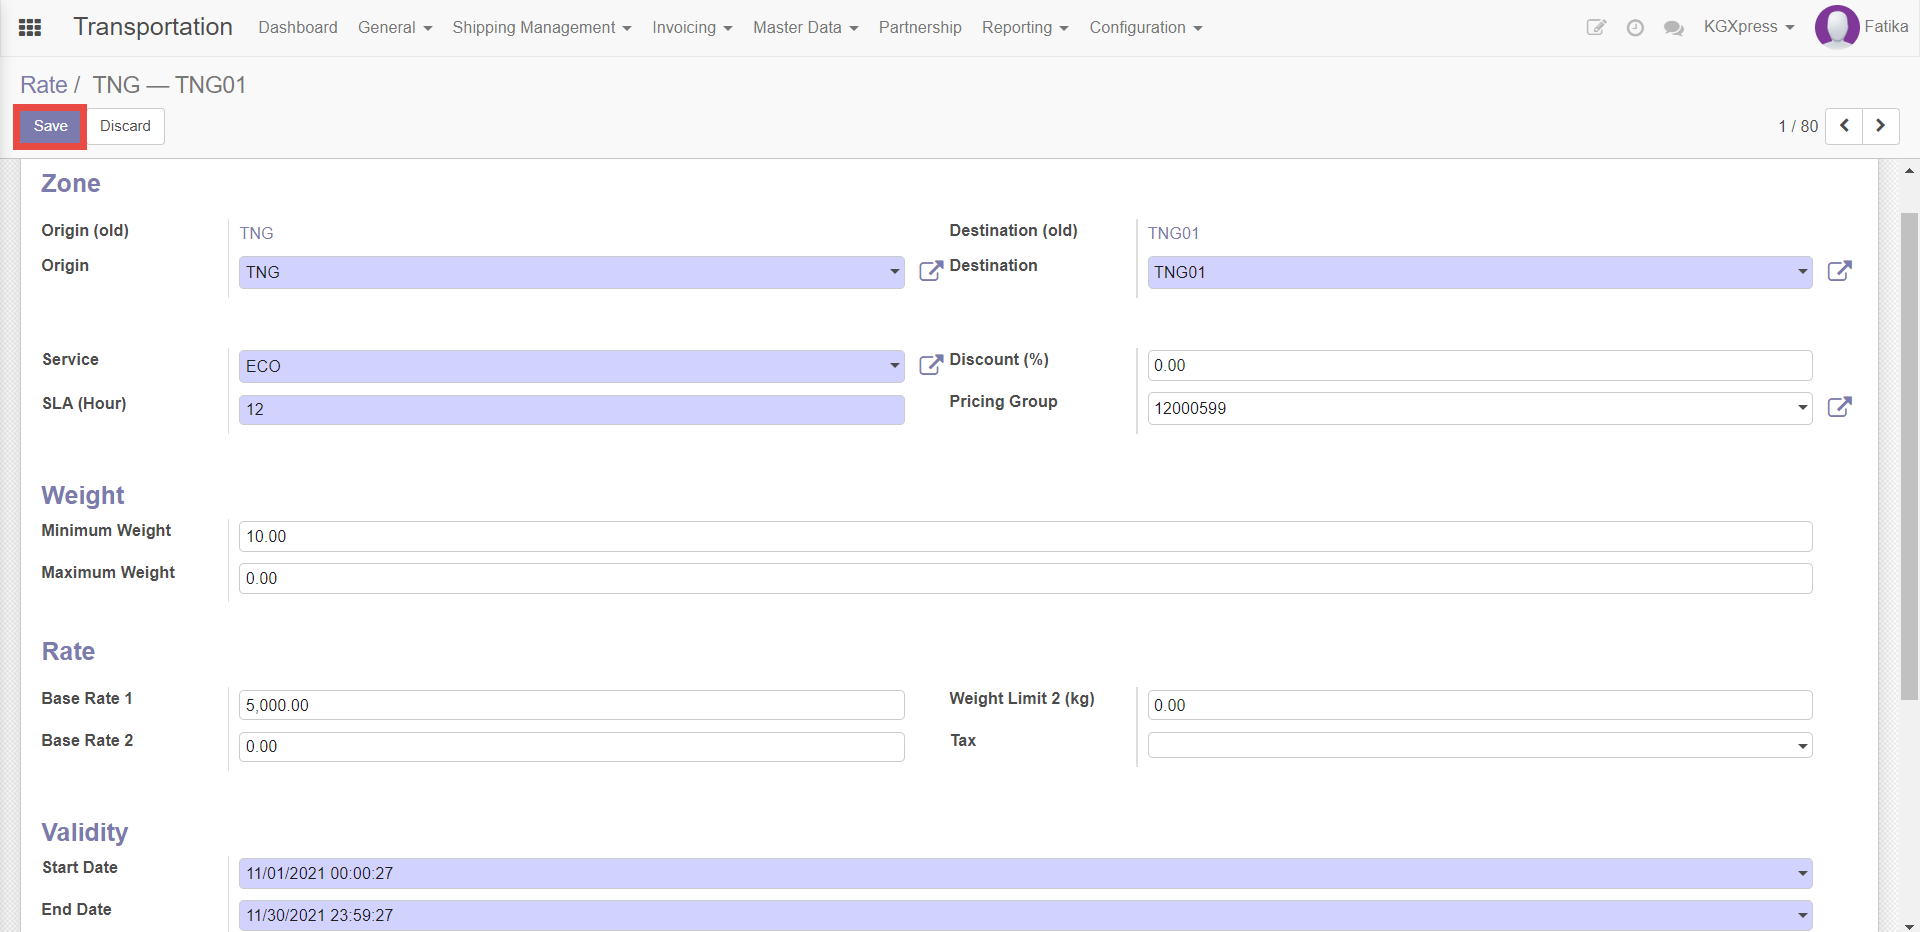Click the SLA (Hour) field
The width and height of the screenshot is (1920, 932).
[x=572, y=409]
